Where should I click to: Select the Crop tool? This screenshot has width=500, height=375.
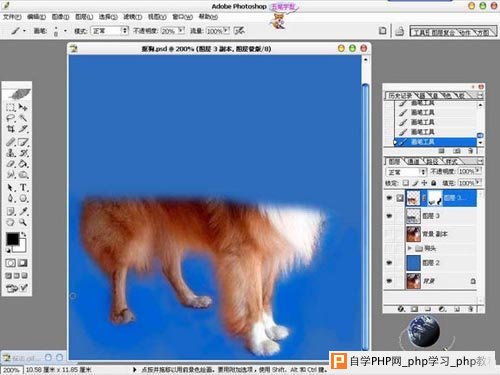[11, 129]
